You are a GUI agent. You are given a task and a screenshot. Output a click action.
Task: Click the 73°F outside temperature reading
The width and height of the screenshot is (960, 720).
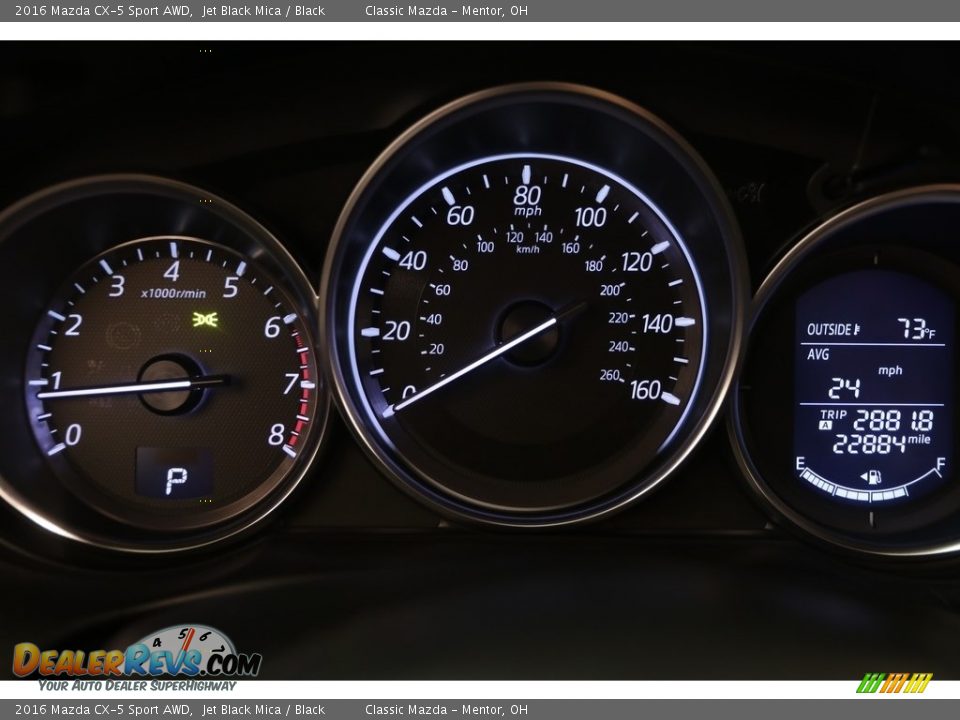click(x=915, y=329)
